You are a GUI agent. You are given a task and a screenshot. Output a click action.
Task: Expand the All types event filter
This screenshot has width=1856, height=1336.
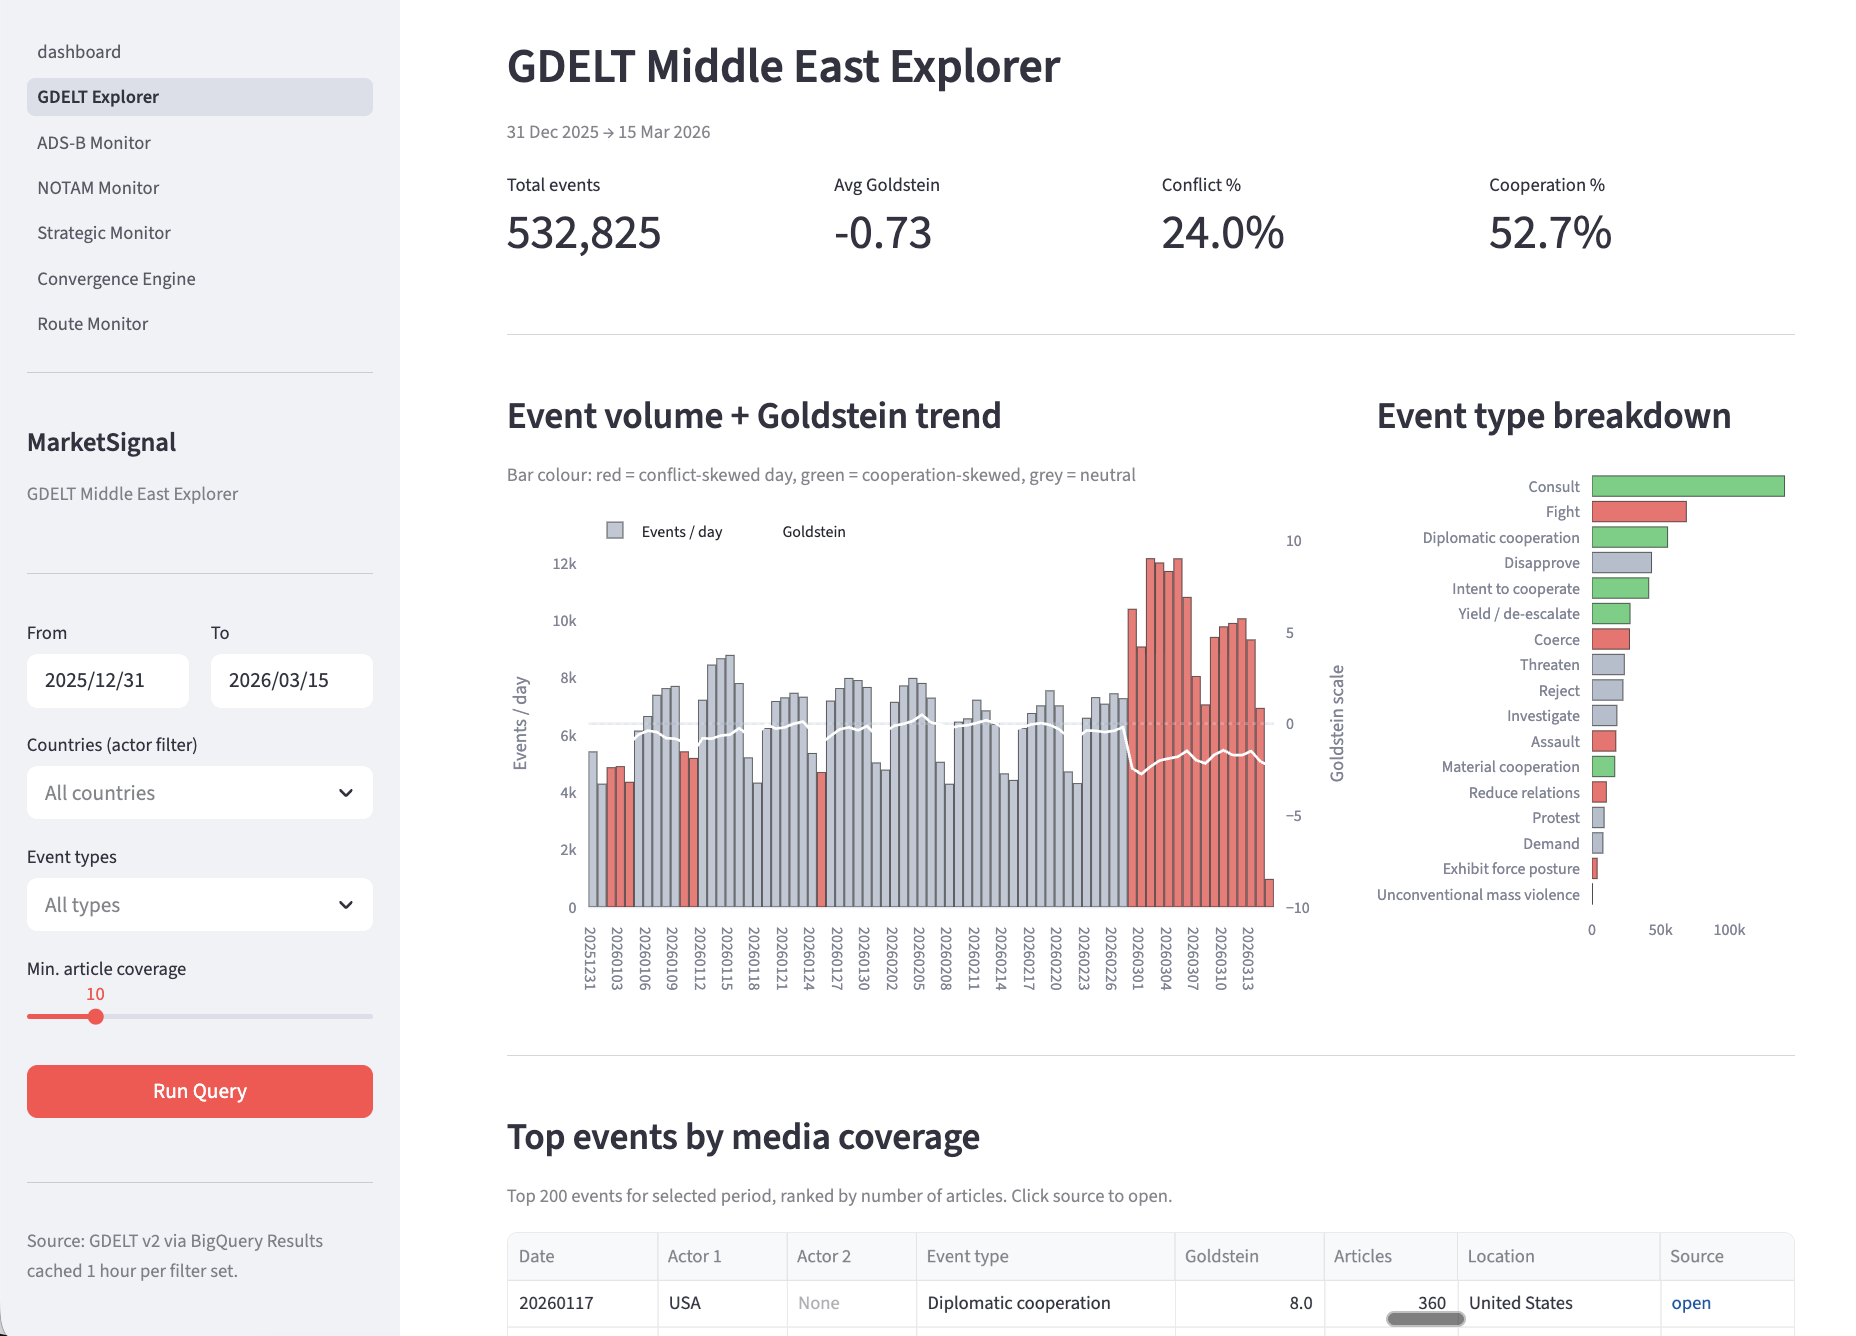coord(199,904)
